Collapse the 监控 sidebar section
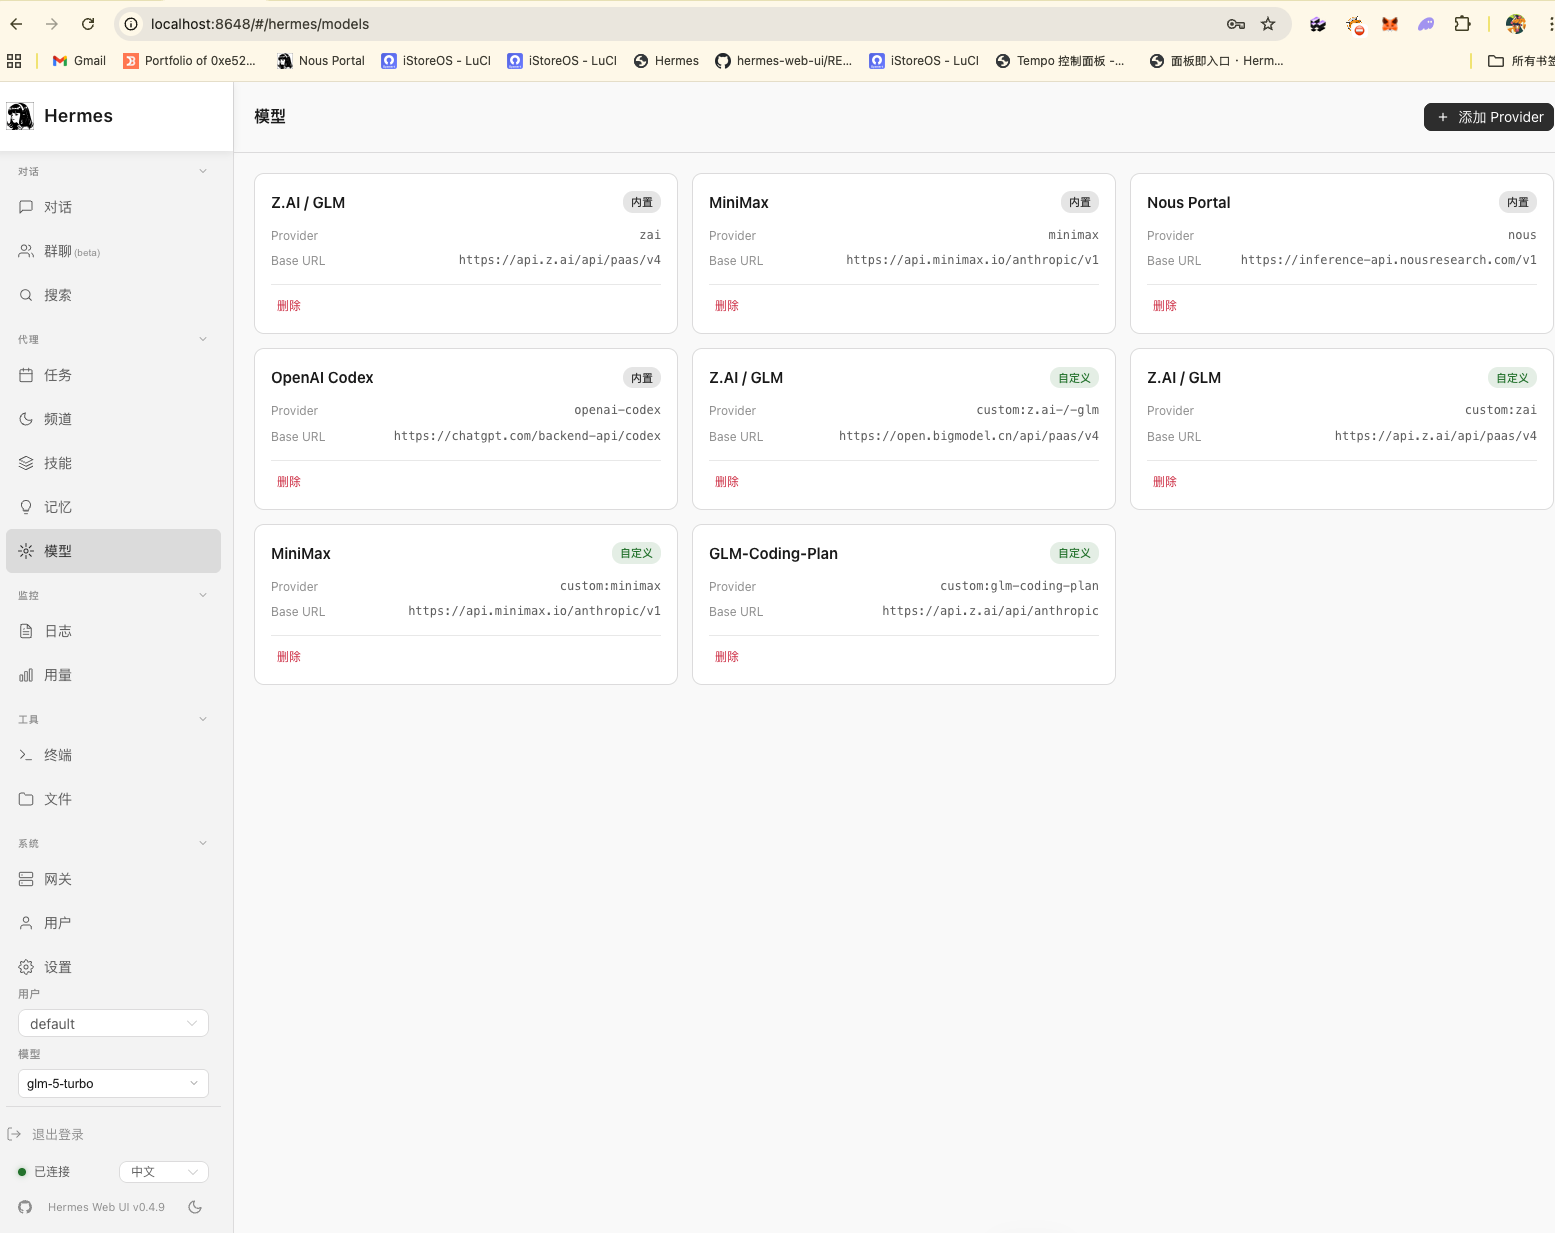1555x1233 pixels. click(203, 595)
